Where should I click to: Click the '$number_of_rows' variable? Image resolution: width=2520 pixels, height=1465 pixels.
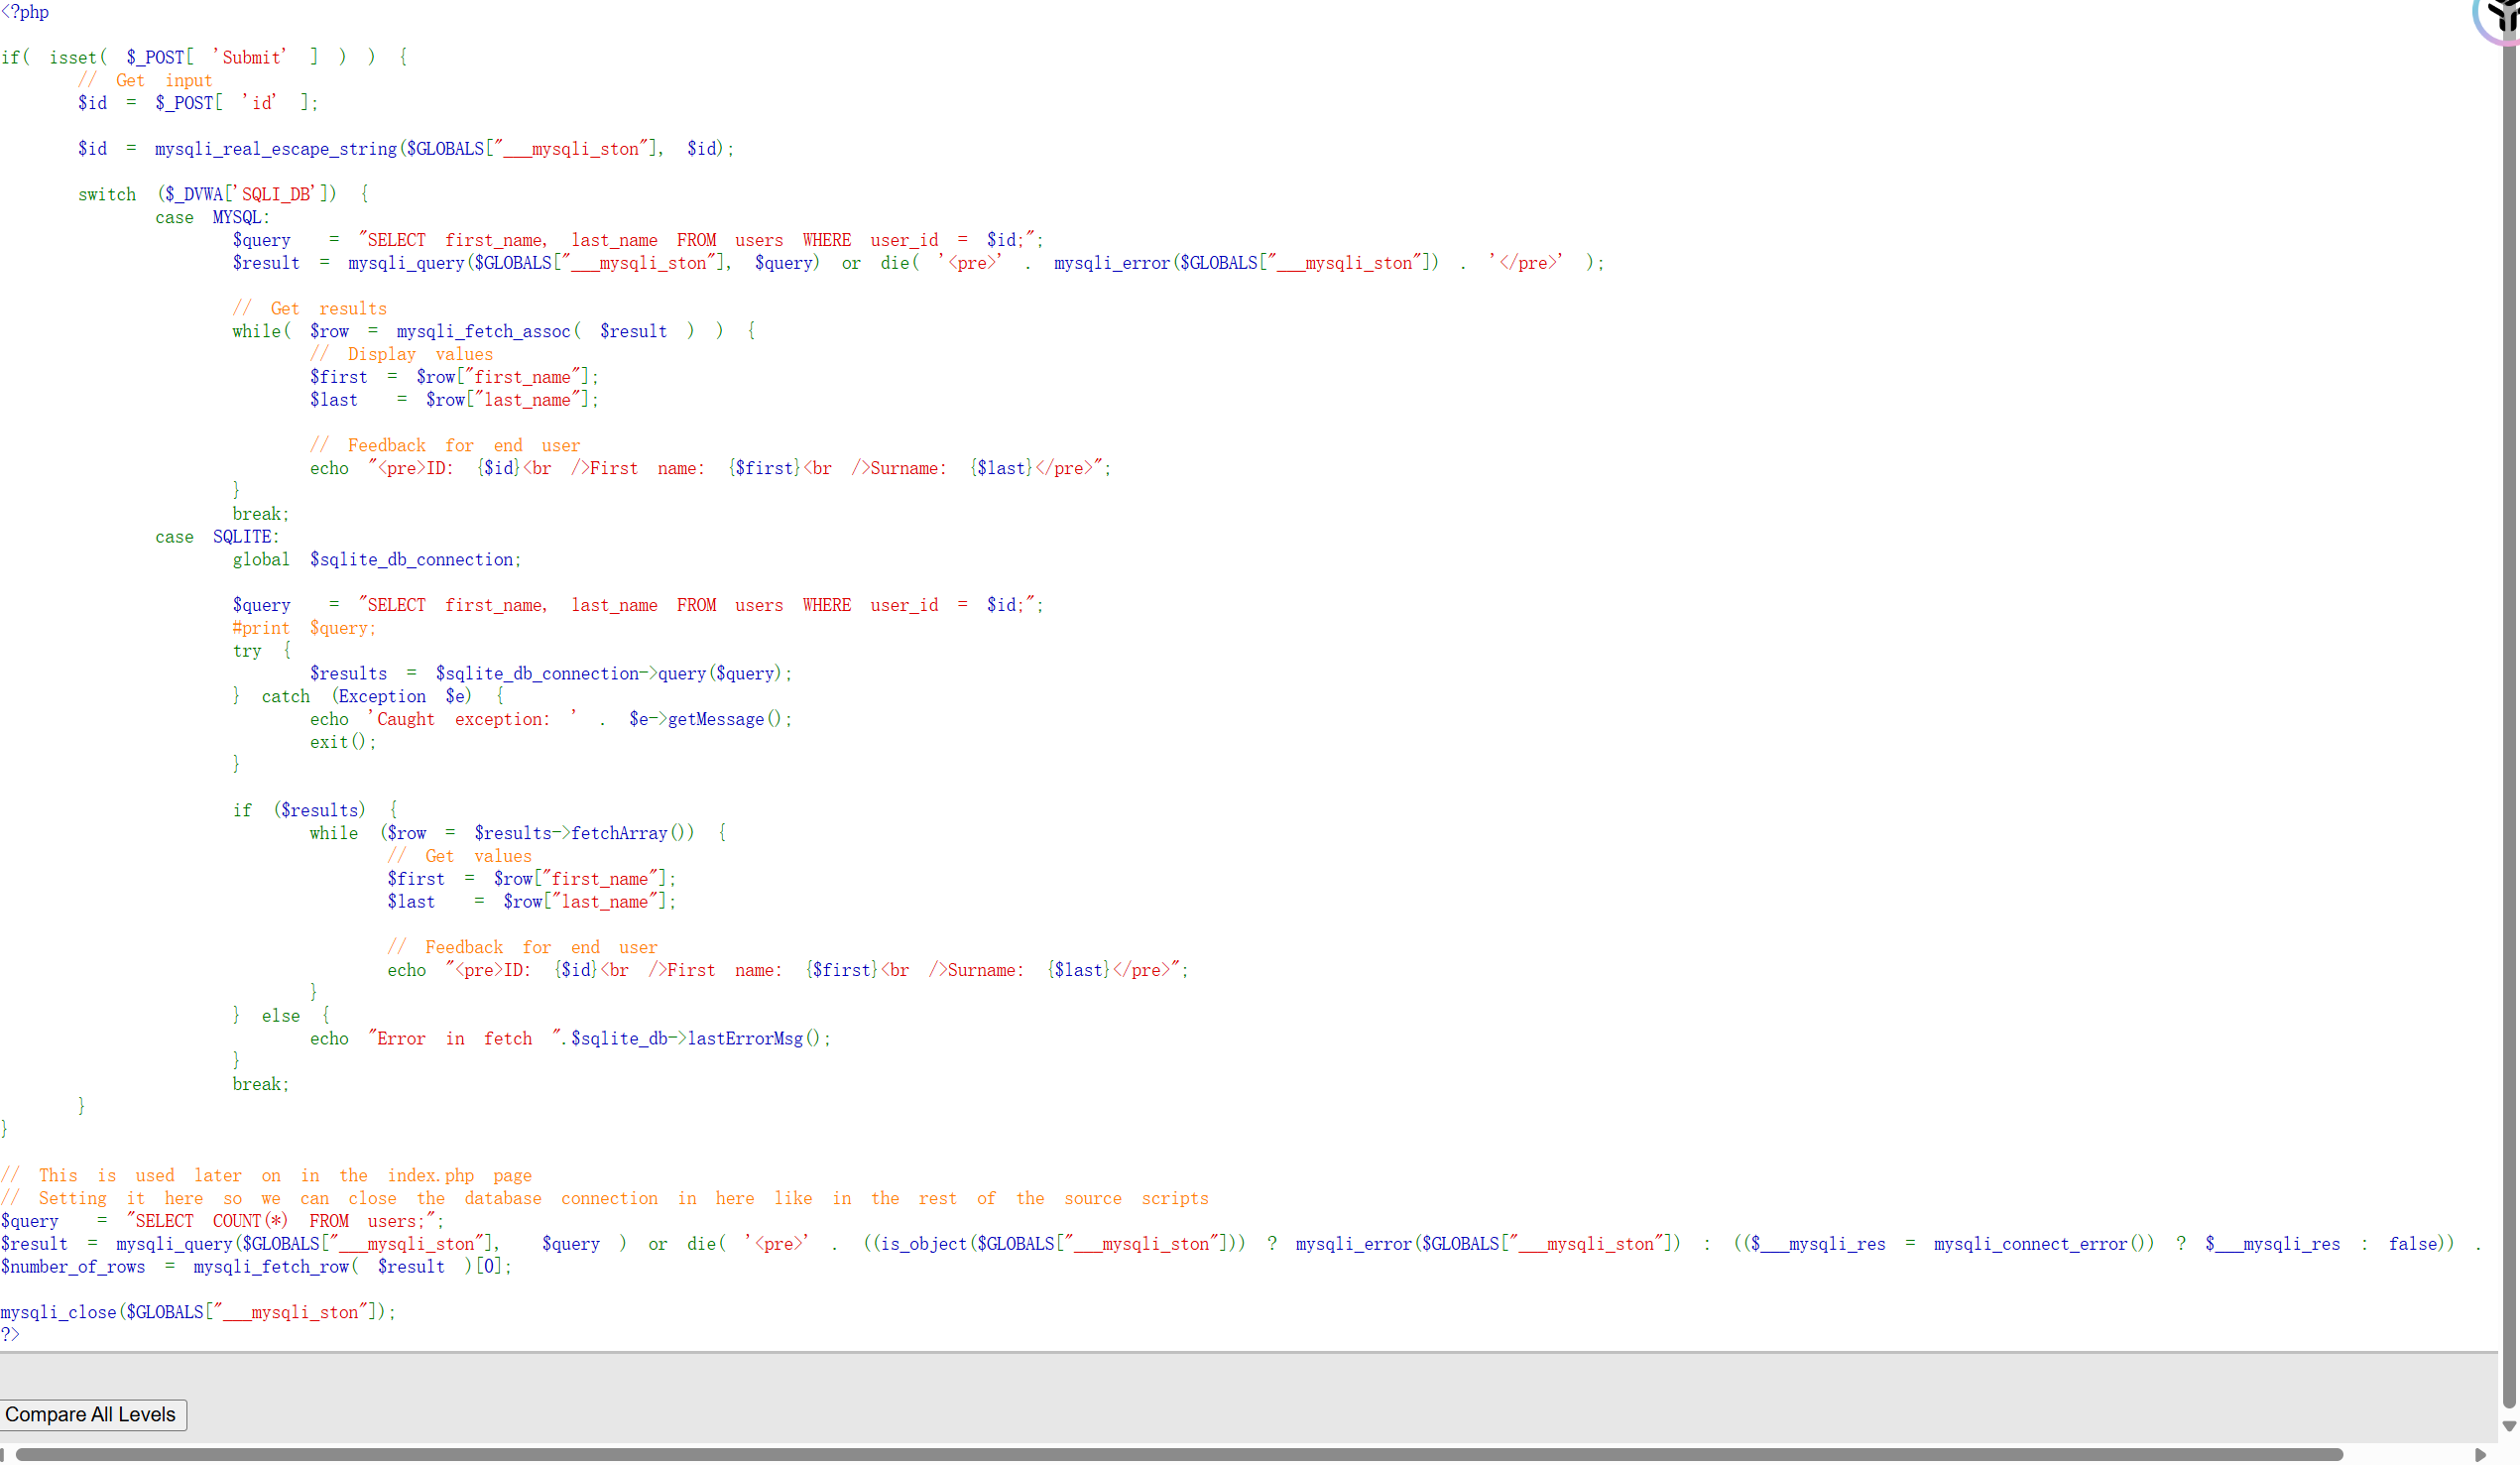[x=73, y=1266]
